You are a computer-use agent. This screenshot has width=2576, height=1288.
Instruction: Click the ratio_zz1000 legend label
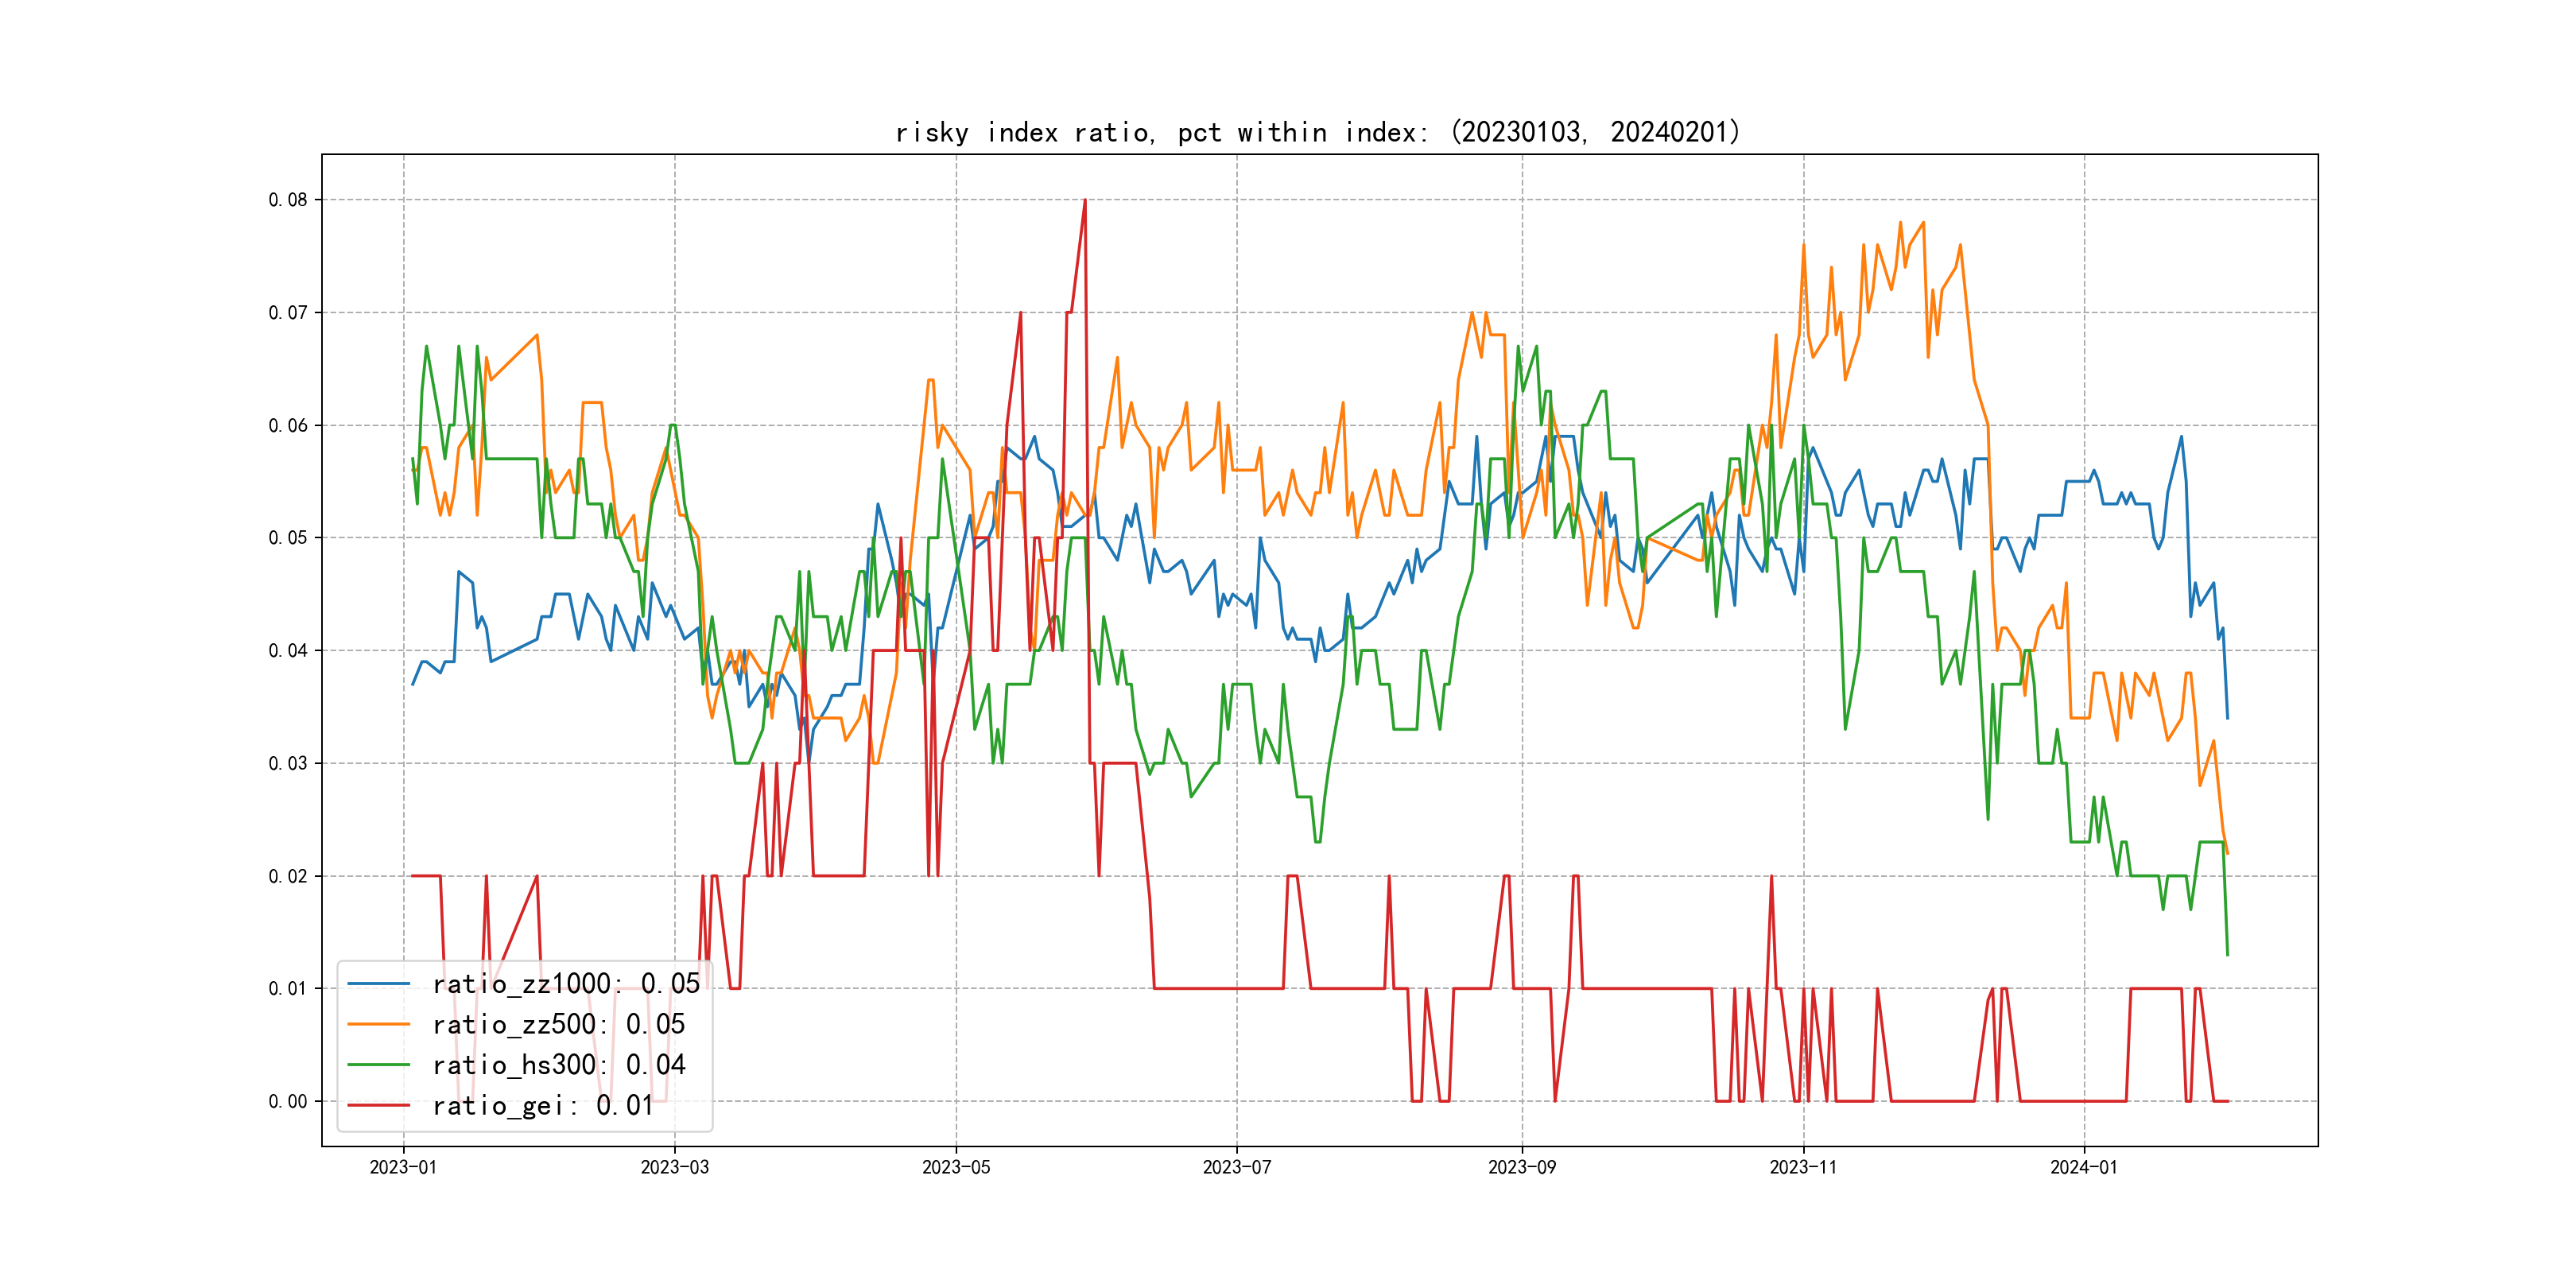point(566,984)
